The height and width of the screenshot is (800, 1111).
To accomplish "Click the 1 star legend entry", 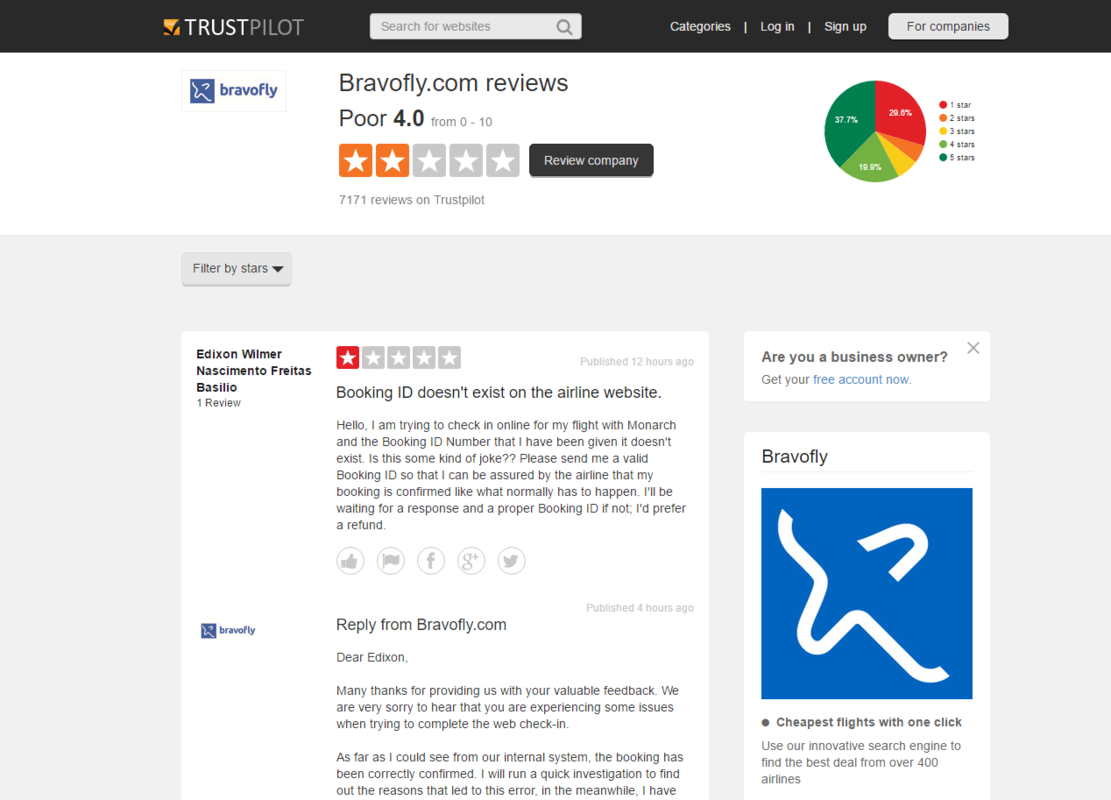I will (x=956, y=105).
